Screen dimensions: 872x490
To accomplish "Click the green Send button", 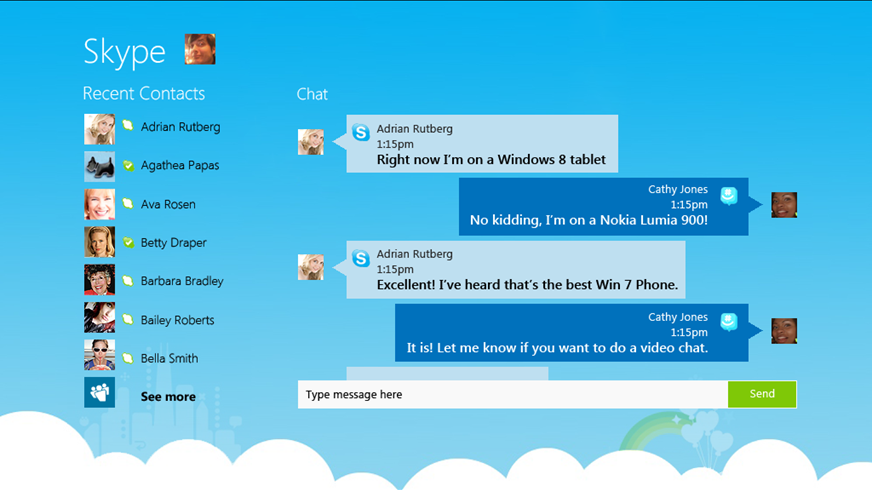I will [x=762, y=394].
